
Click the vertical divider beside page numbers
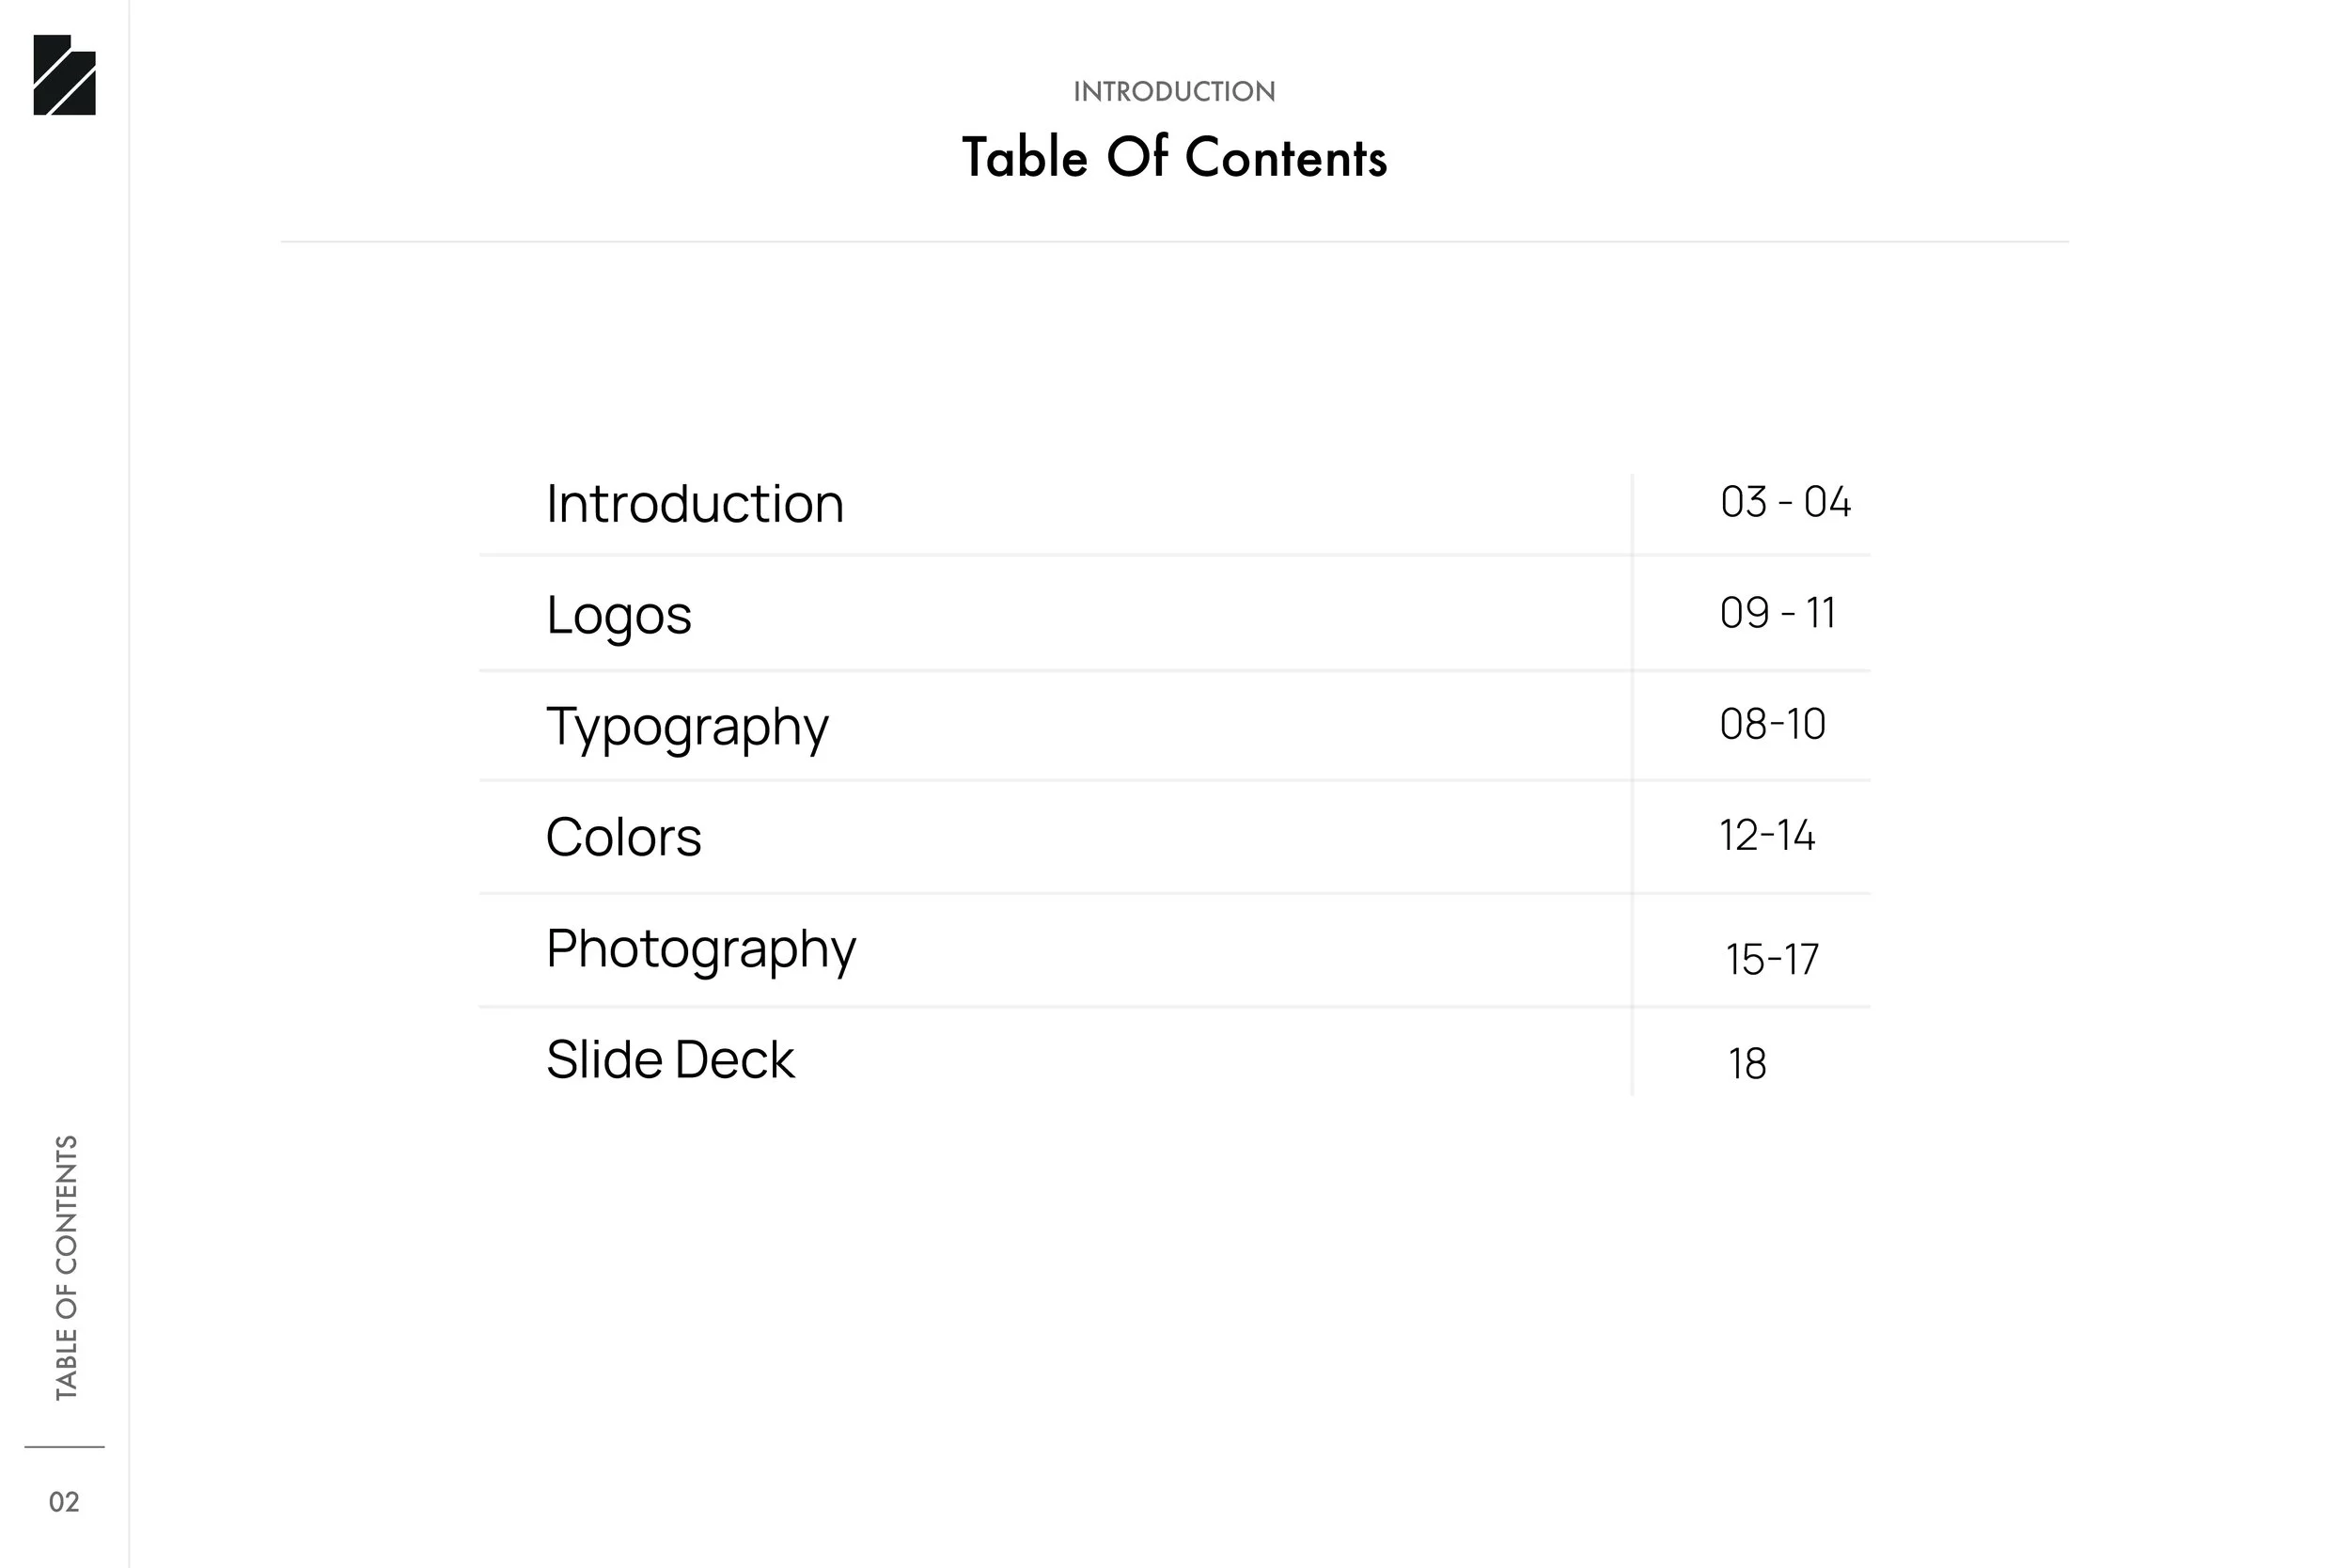coord(1632,785)
